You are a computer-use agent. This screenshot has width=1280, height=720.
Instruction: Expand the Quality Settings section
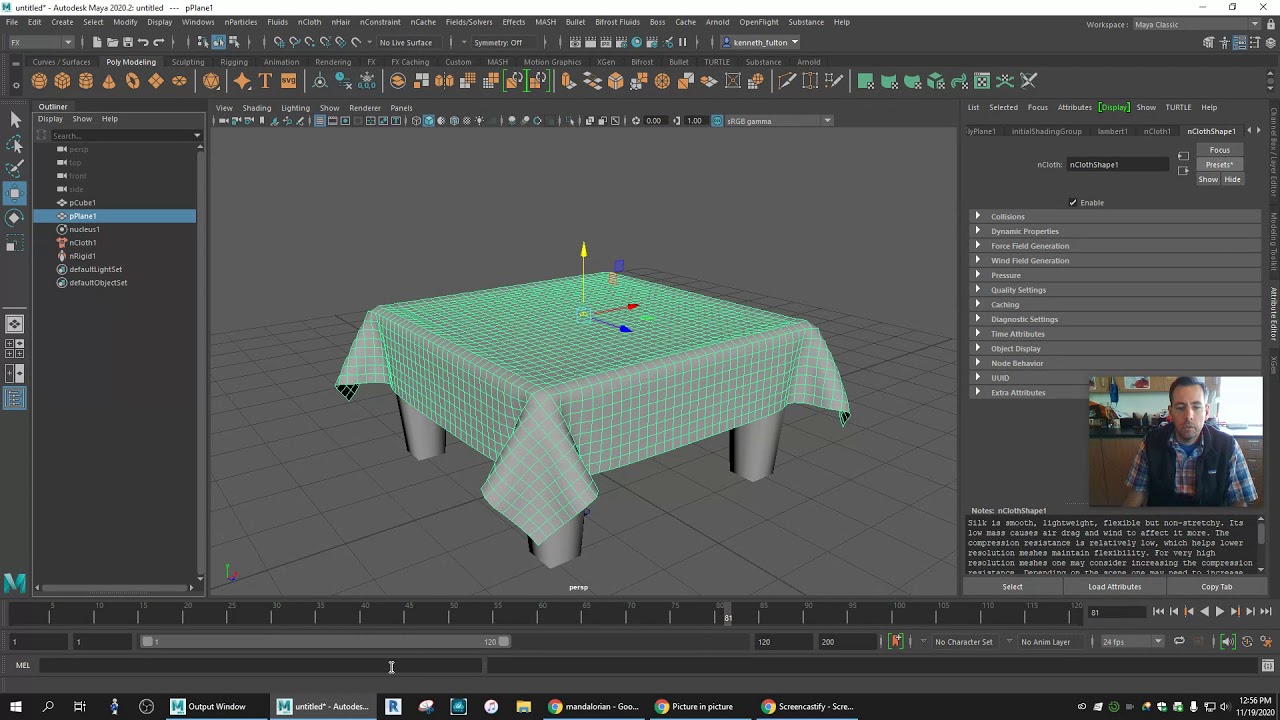[1116, 290]
